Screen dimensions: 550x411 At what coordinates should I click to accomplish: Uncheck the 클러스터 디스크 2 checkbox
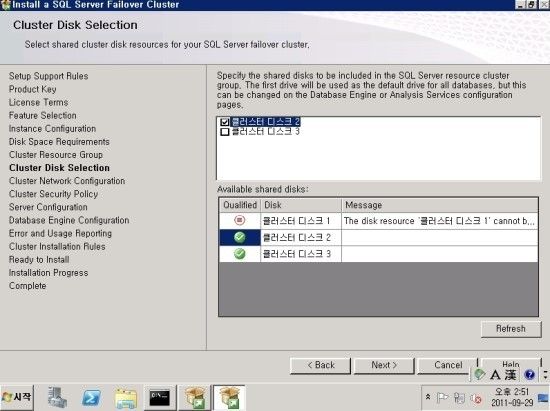click(224, 122)
